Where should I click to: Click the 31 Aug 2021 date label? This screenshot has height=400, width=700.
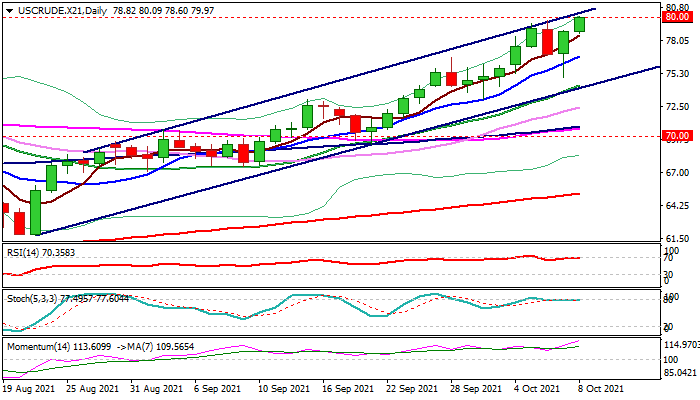pos(155,389)
